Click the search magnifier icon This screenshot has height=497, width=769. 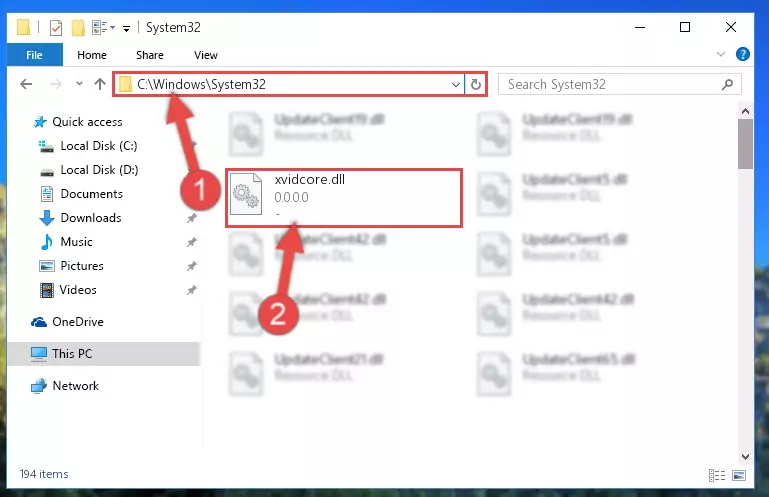pos(727,84)
